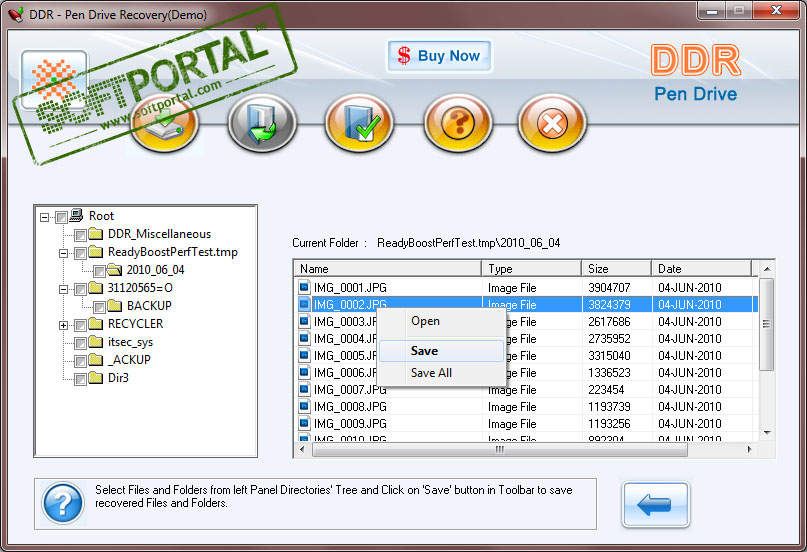Check the ReadyBoostPerfTest.tmp checkbox
Screen dimensions: 807x552
coord(80,254)
